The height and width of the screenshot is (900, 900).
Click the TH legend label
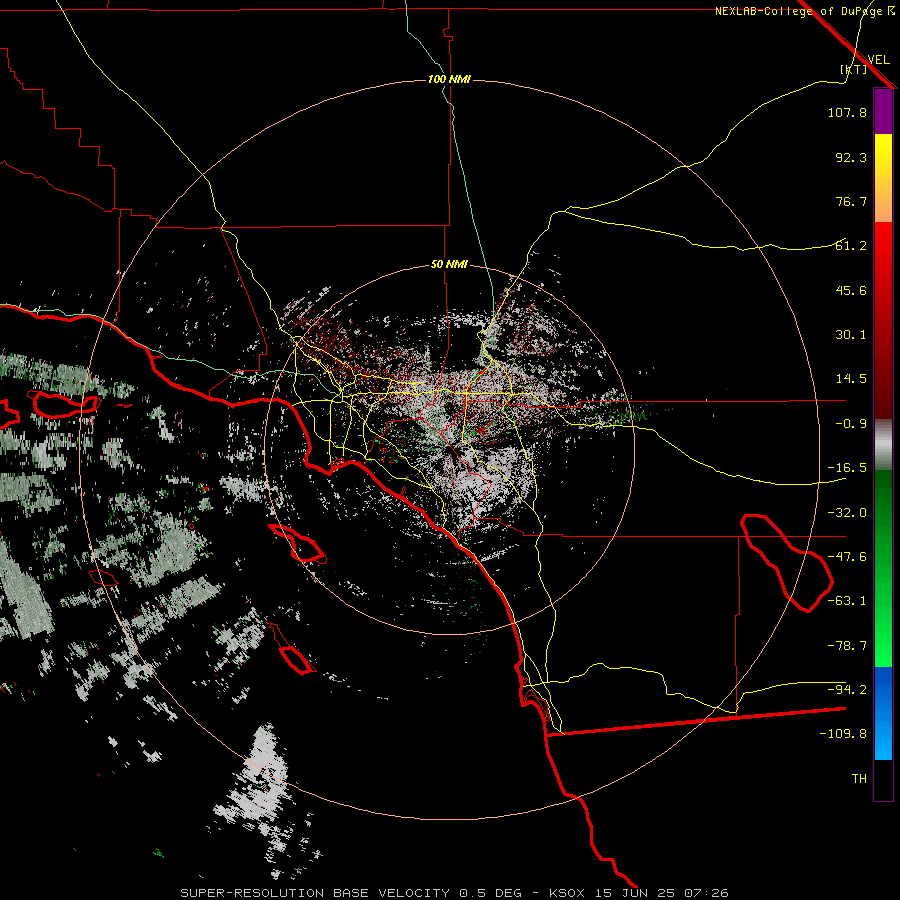coord(859,779)
